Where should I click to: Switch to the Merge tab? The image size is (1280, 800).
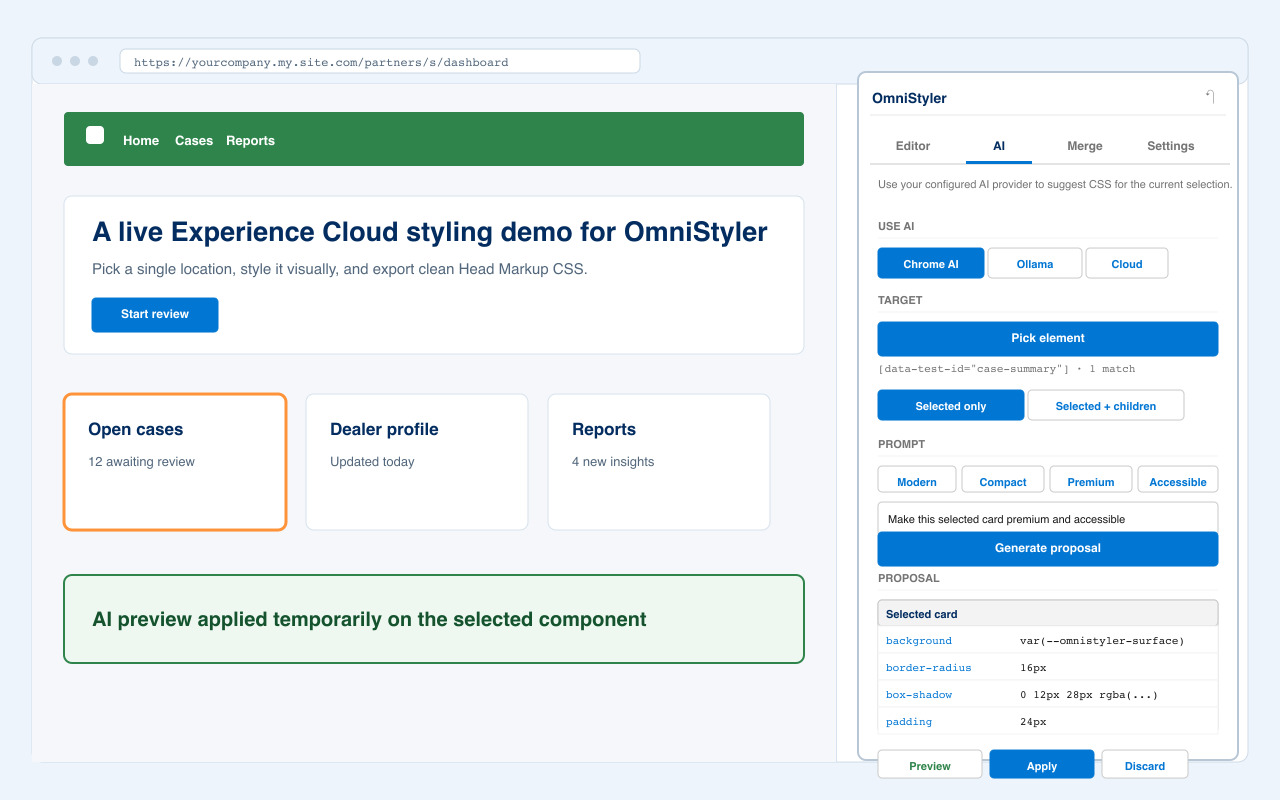[x=1085, y=146]
